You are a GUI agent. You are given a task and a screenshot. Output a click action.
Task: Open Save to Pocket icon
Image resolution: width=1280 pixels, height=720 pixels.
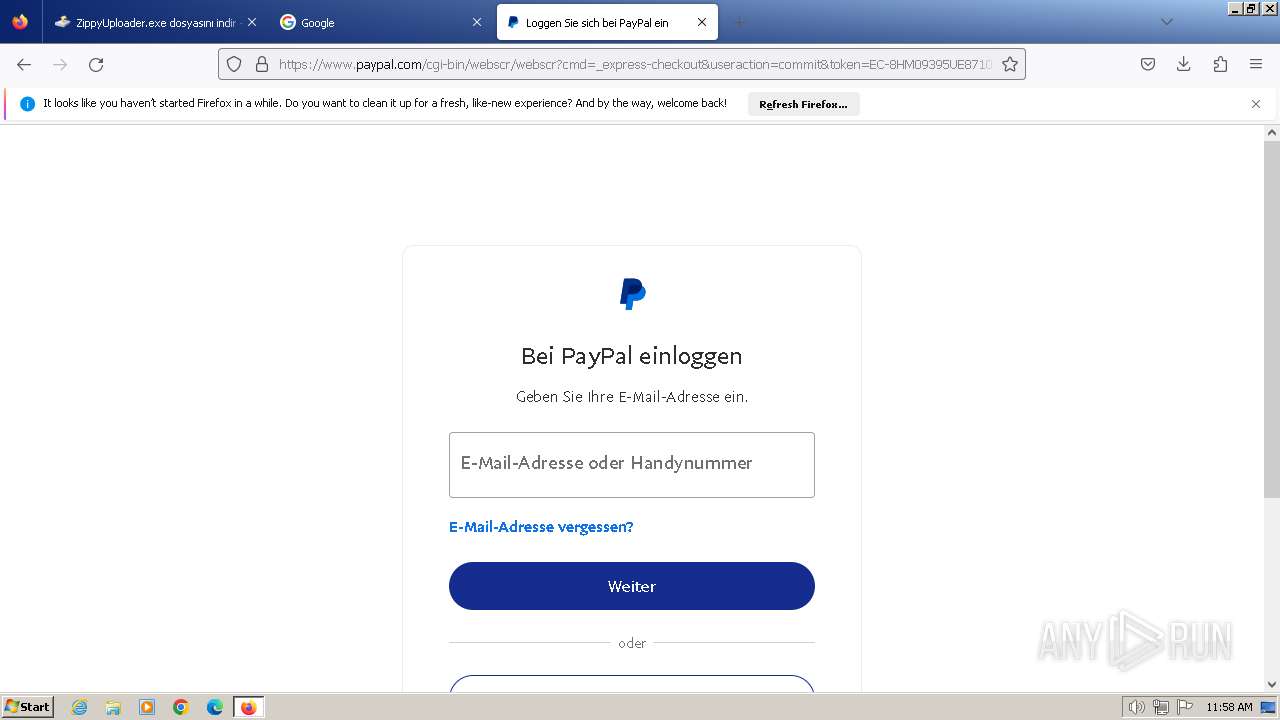[x=1148, y=64]
